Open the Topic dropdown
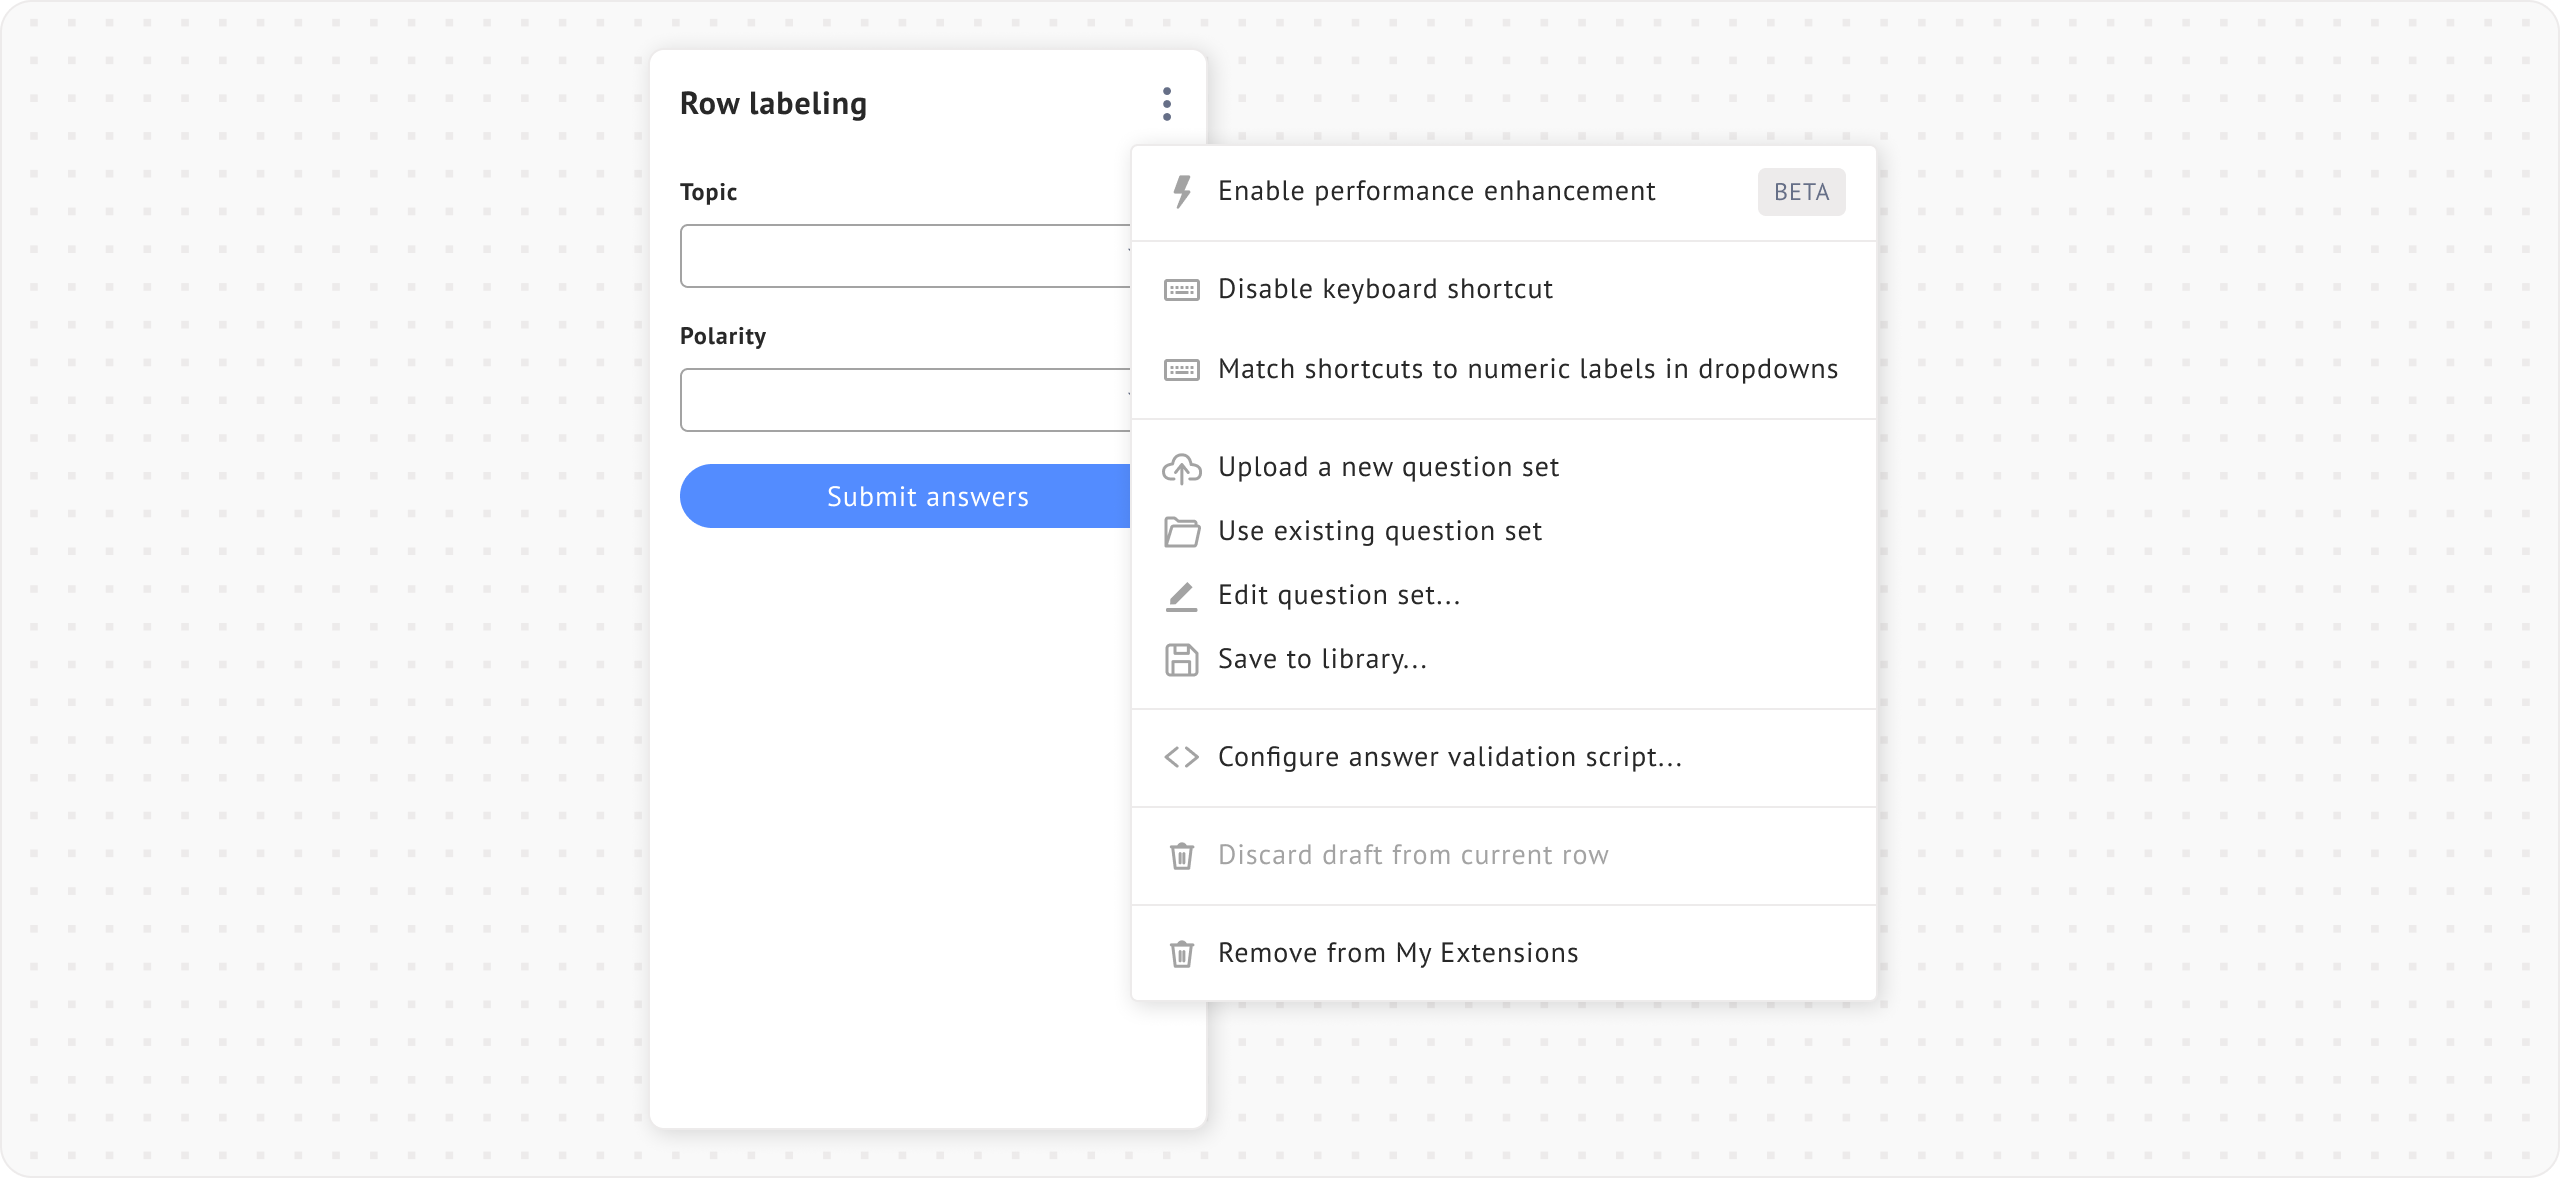Screen dimensions: 2560x1178 pyautogui.click(x=905, y=256)
